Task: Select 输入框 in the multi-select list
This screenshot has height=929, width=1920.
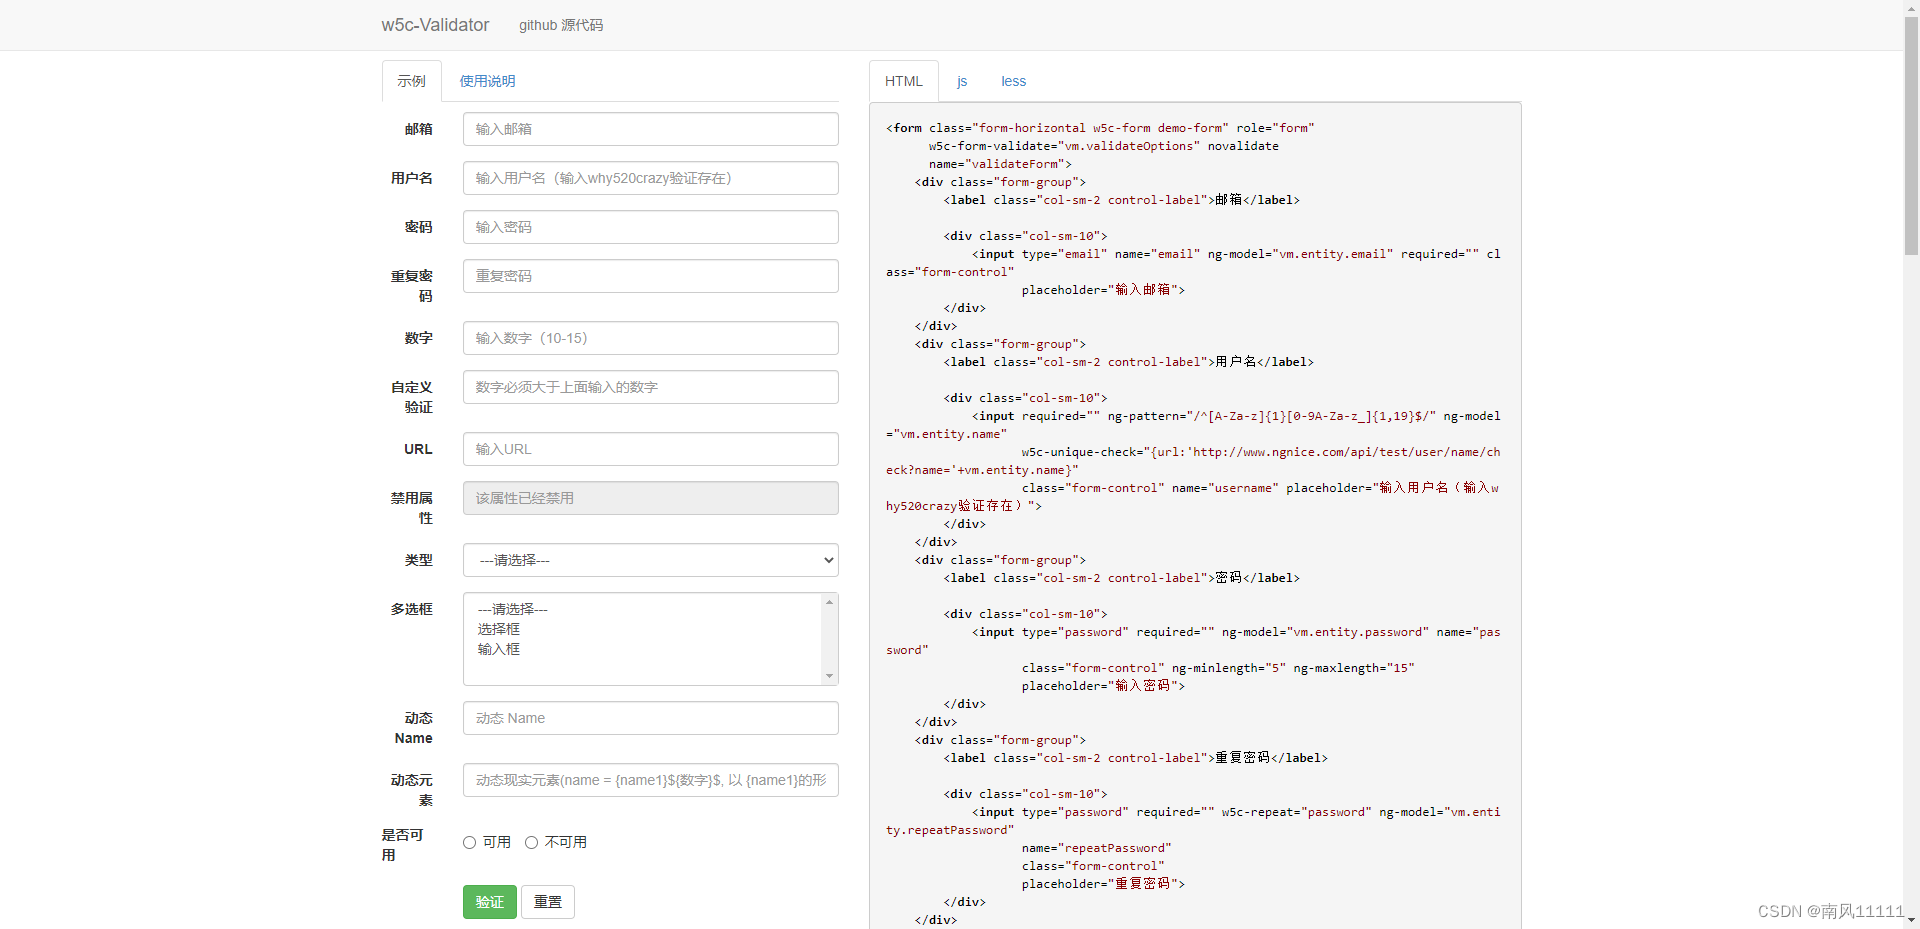Action: pyautogui.click(x=499, y=649)
